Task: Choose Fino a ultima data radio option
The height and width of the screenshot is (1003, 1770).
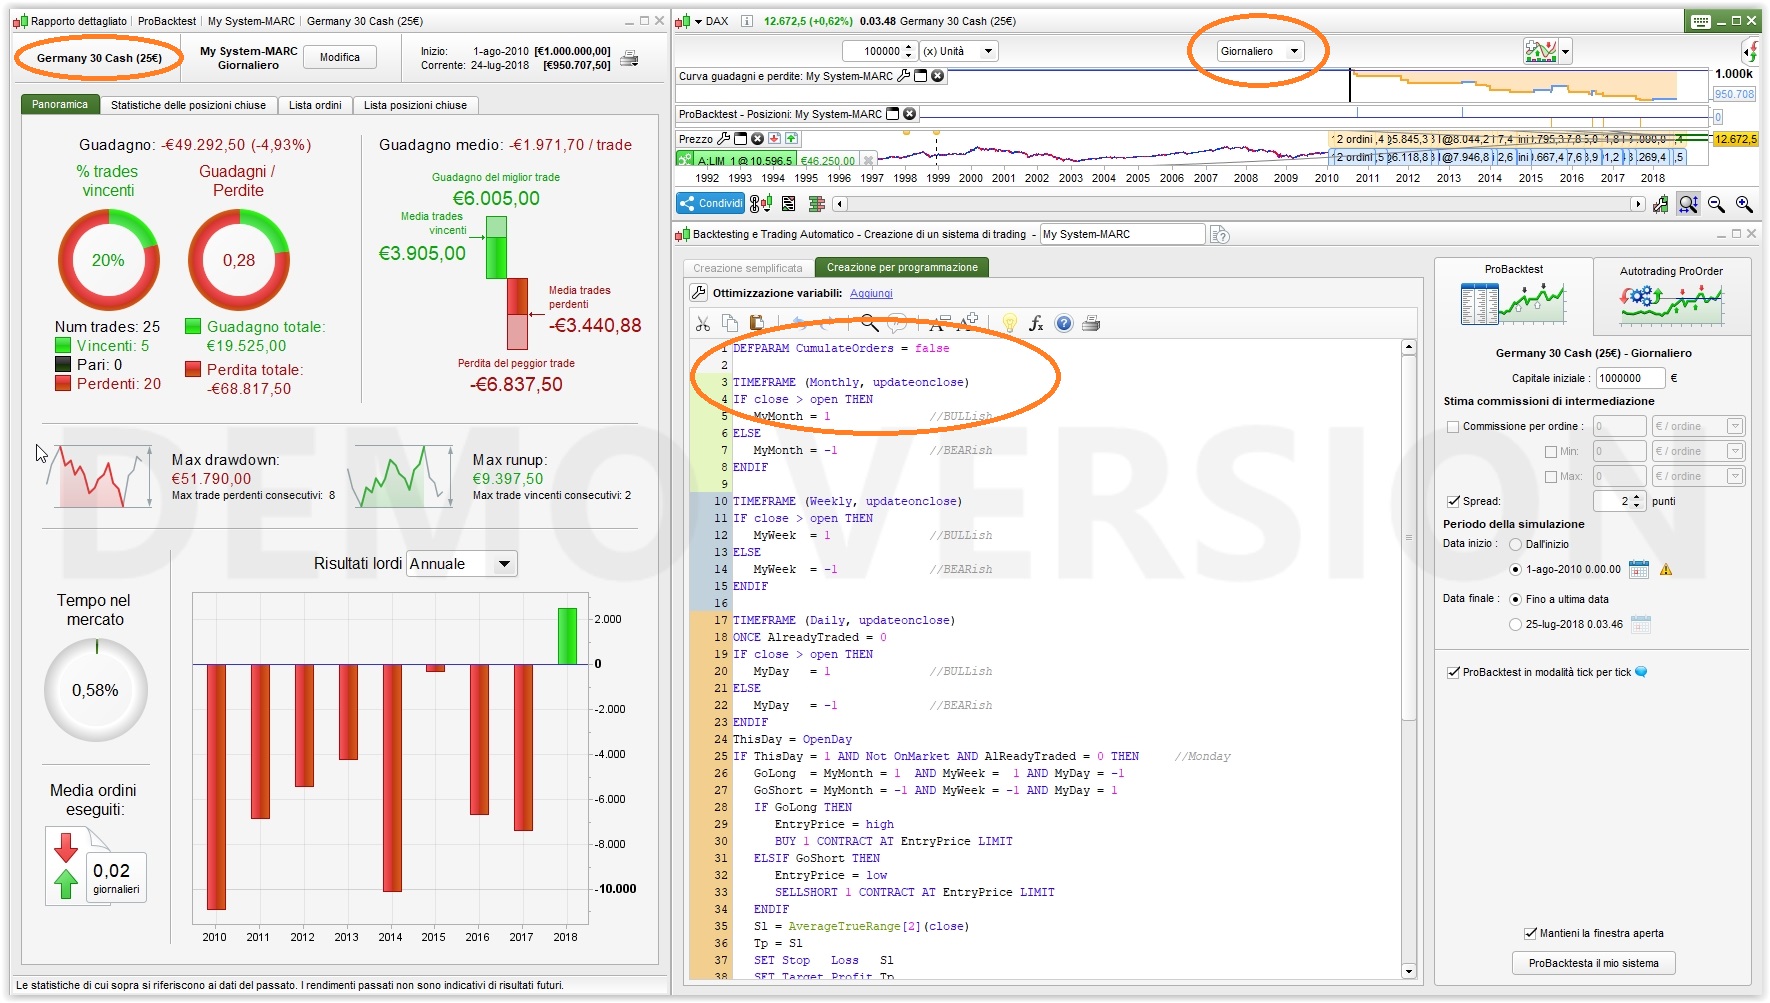Action: 1515,599
